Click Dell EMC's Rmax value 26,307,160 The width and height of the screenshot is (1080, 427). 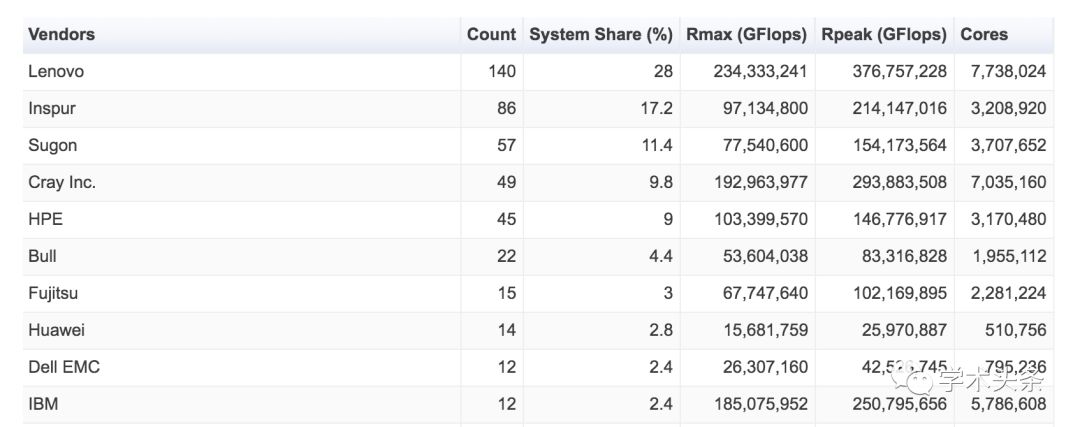[x=765, y=367]
